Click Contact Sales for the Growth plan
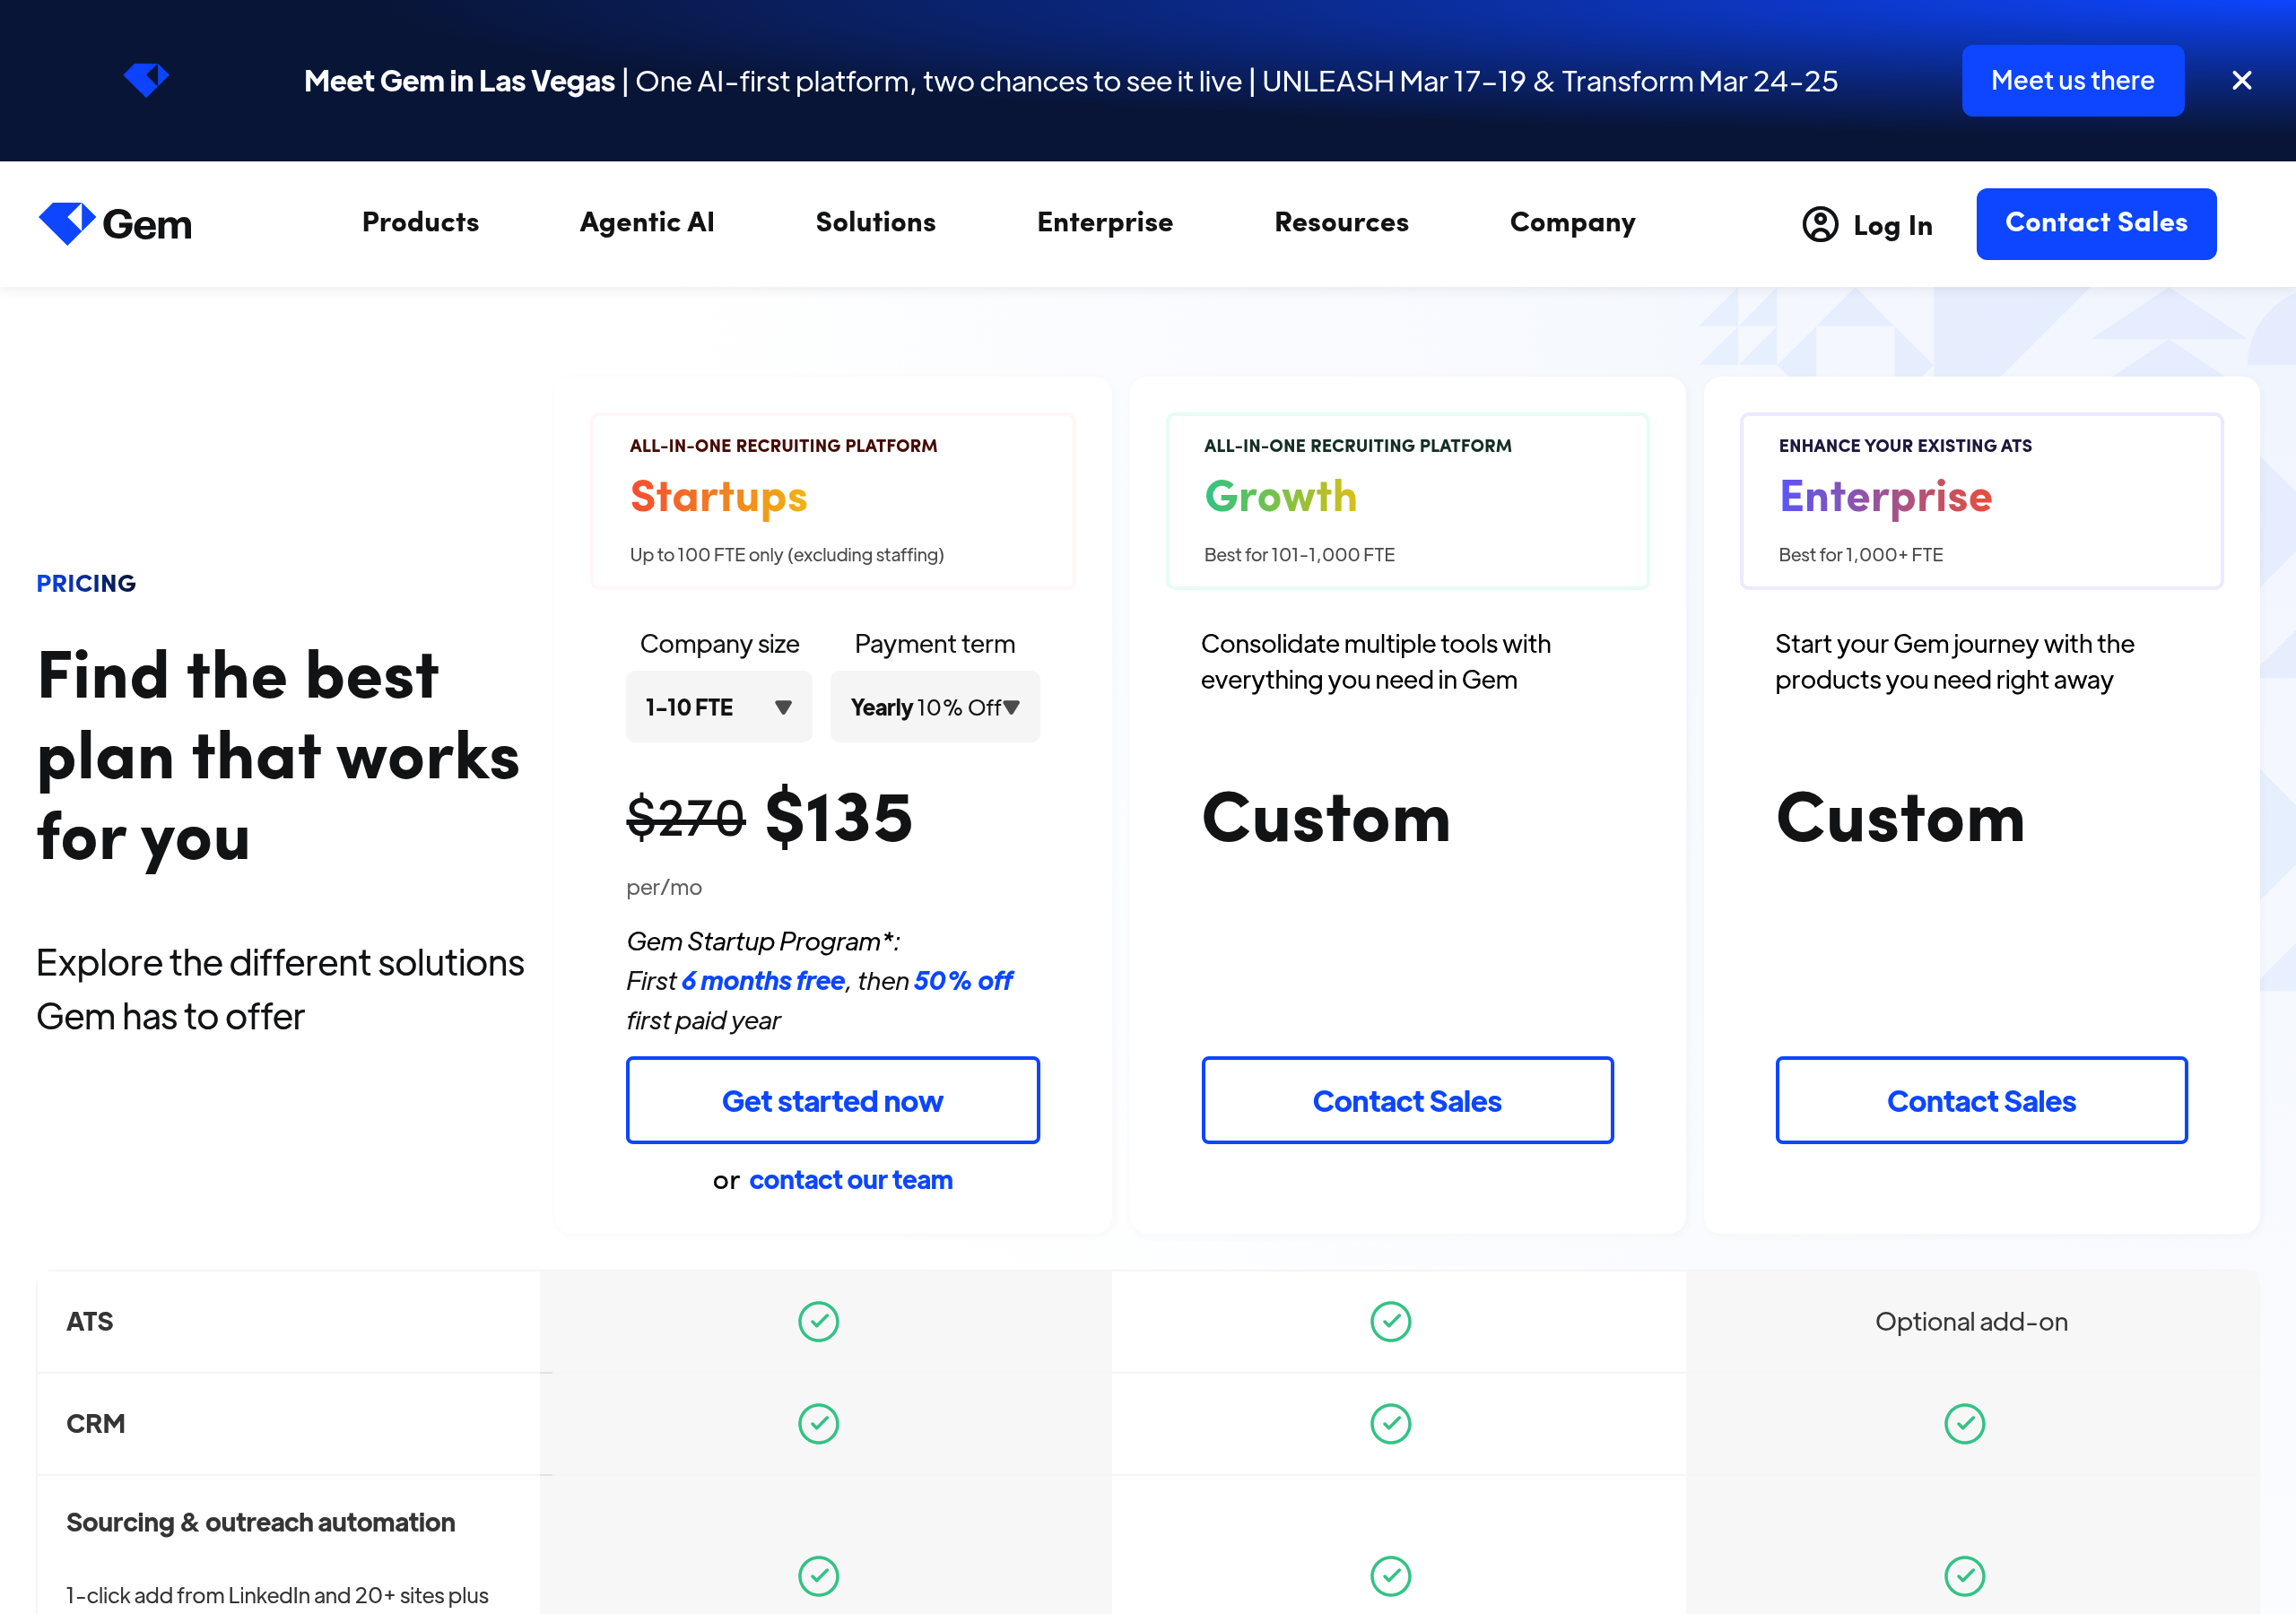The width and height of the screenshot is (2296, 1614). coord(1406,1100)
